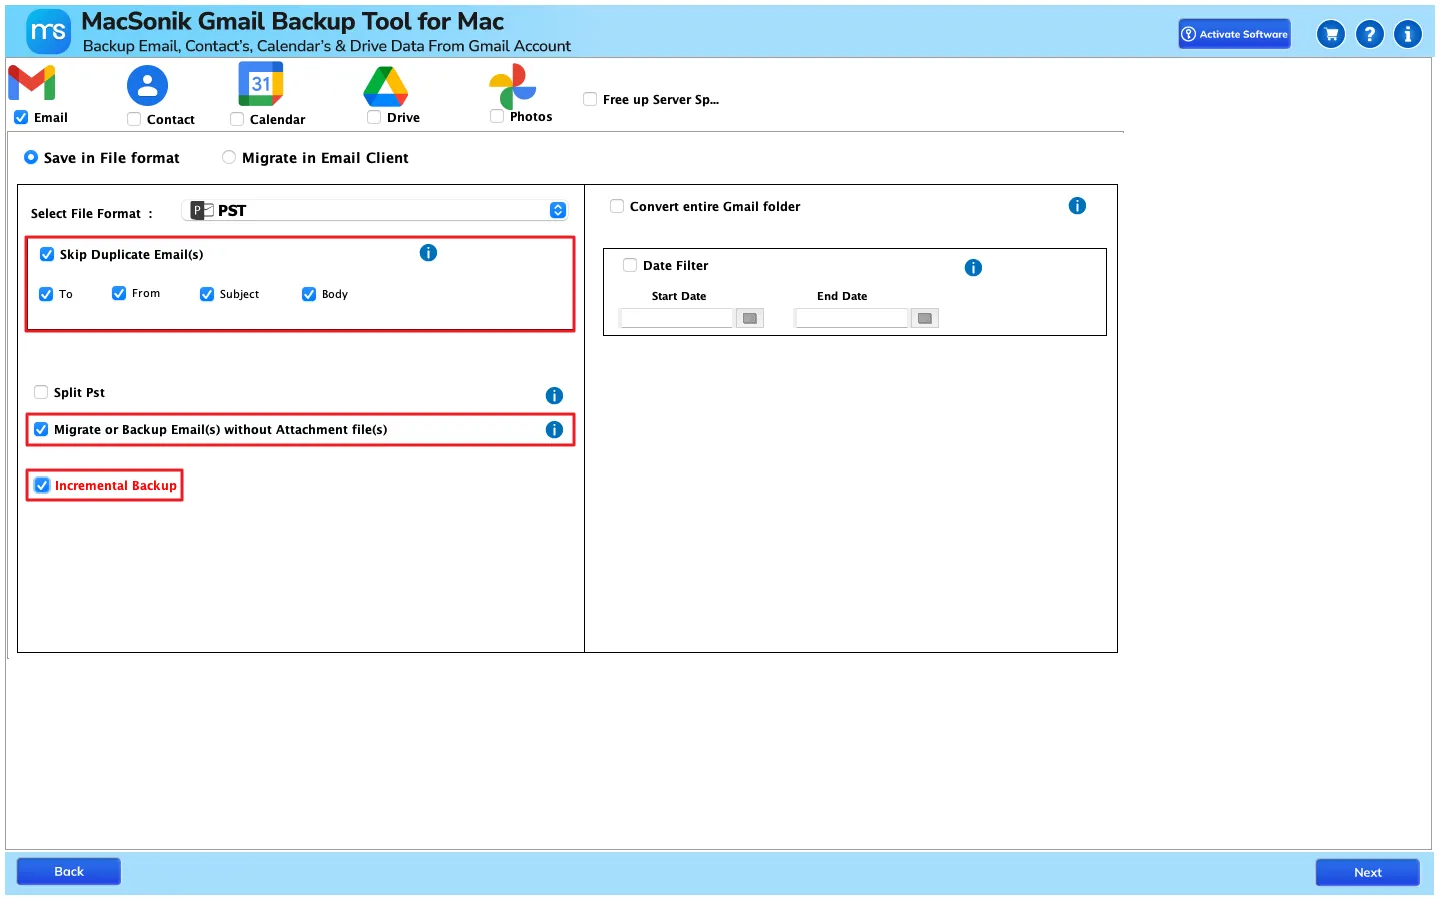Viewport: 1440px width, 900px height.
Task: Enable the Drive checkbox
Action: pos(374,117)
